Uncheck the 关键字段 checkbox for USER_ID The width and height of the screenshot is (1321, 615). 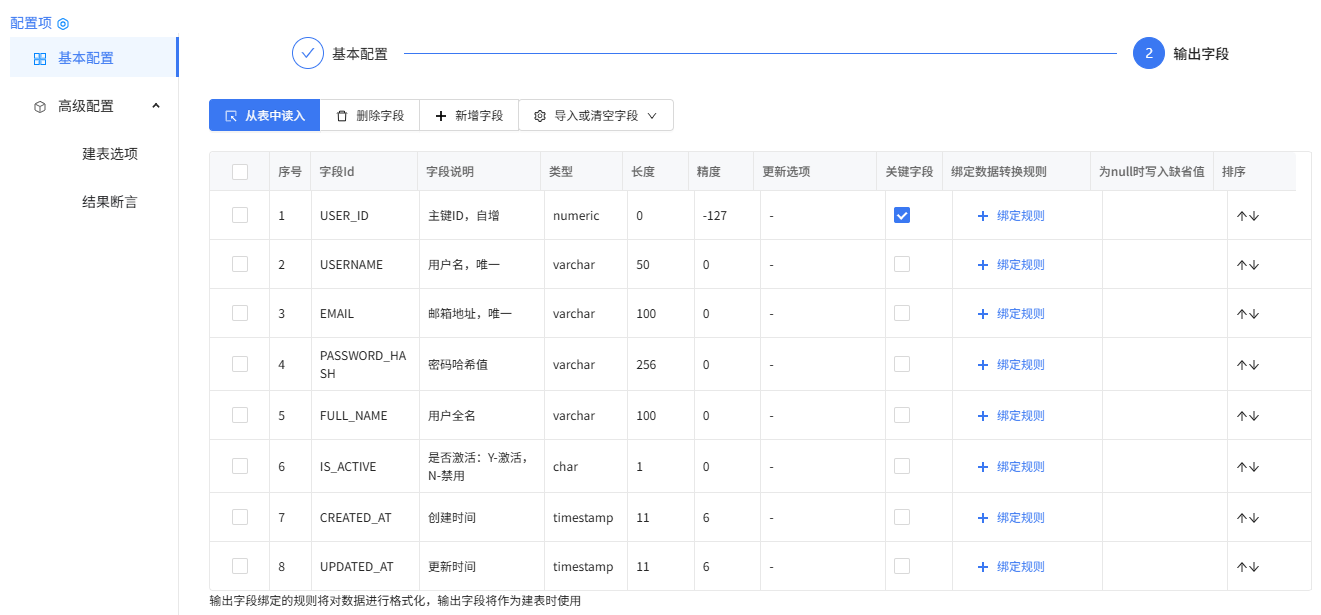coord(902,214)
